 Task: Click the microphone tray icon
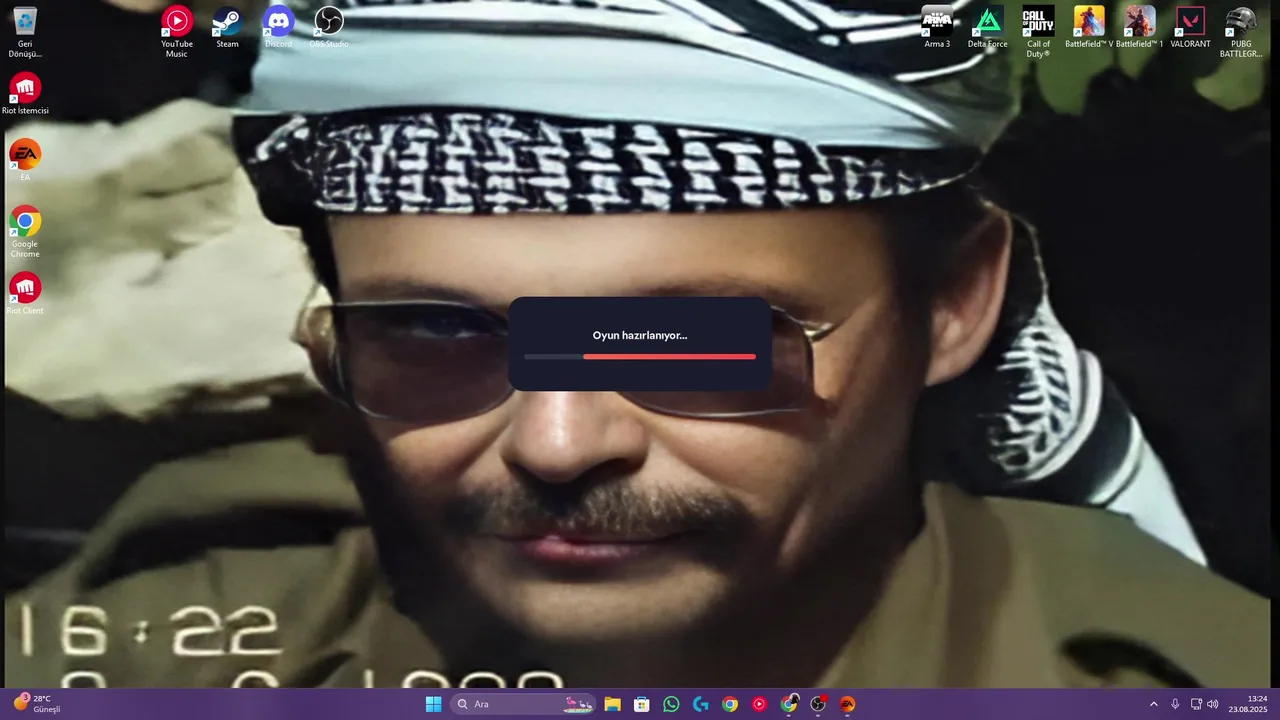click(1175, 704)
